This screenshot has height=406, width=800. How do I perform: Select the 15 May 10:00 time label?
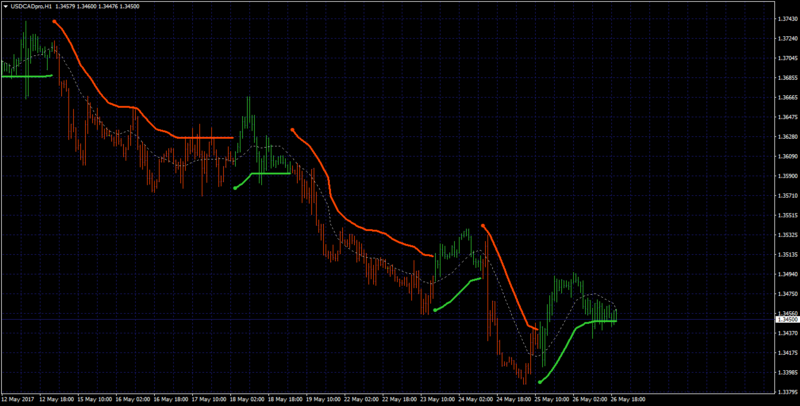coord(94,397)
